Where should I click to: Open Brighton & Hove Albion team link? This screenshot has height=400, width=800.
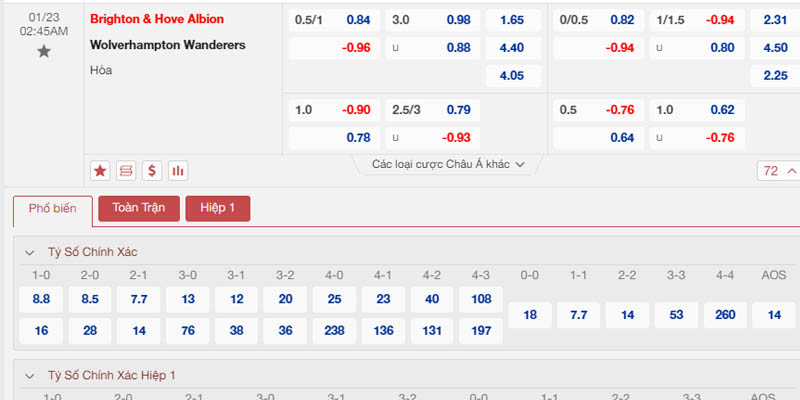[x=157, y=19]
